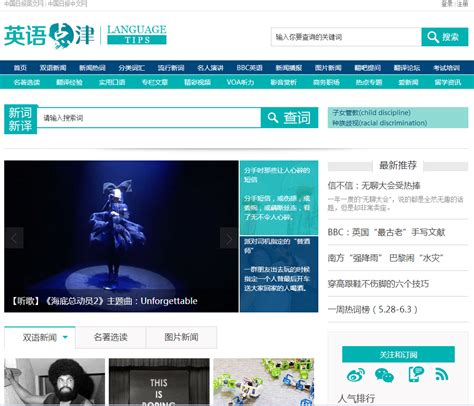
Task: Open 图片新闻 in the top navigation bar
Action: [x=328, y=68]
